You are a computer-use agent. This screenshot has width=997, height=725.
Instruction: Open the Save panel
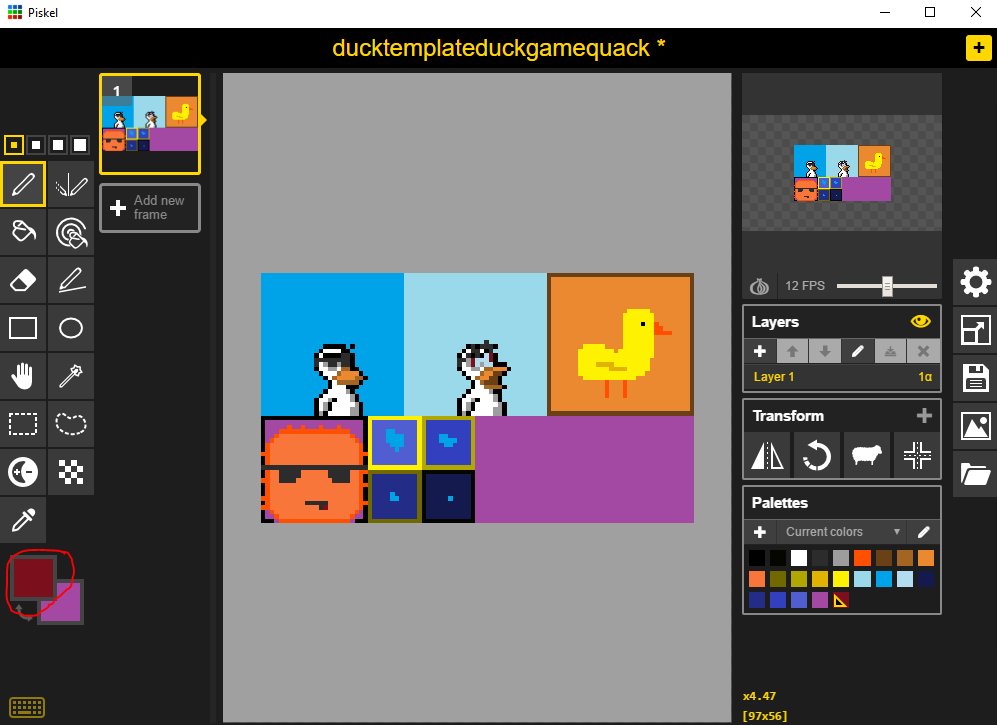click(x=975, y=378)
